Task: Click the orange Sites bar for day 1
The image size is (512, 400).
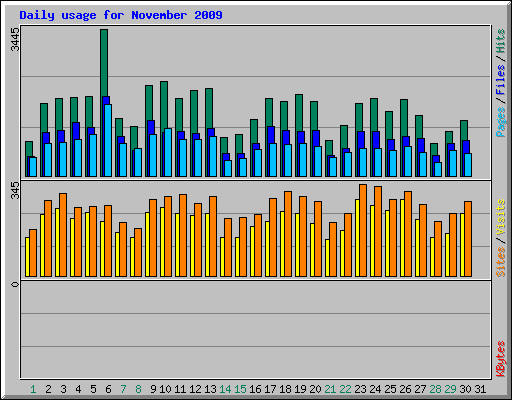Action: (x=33, y=253)
